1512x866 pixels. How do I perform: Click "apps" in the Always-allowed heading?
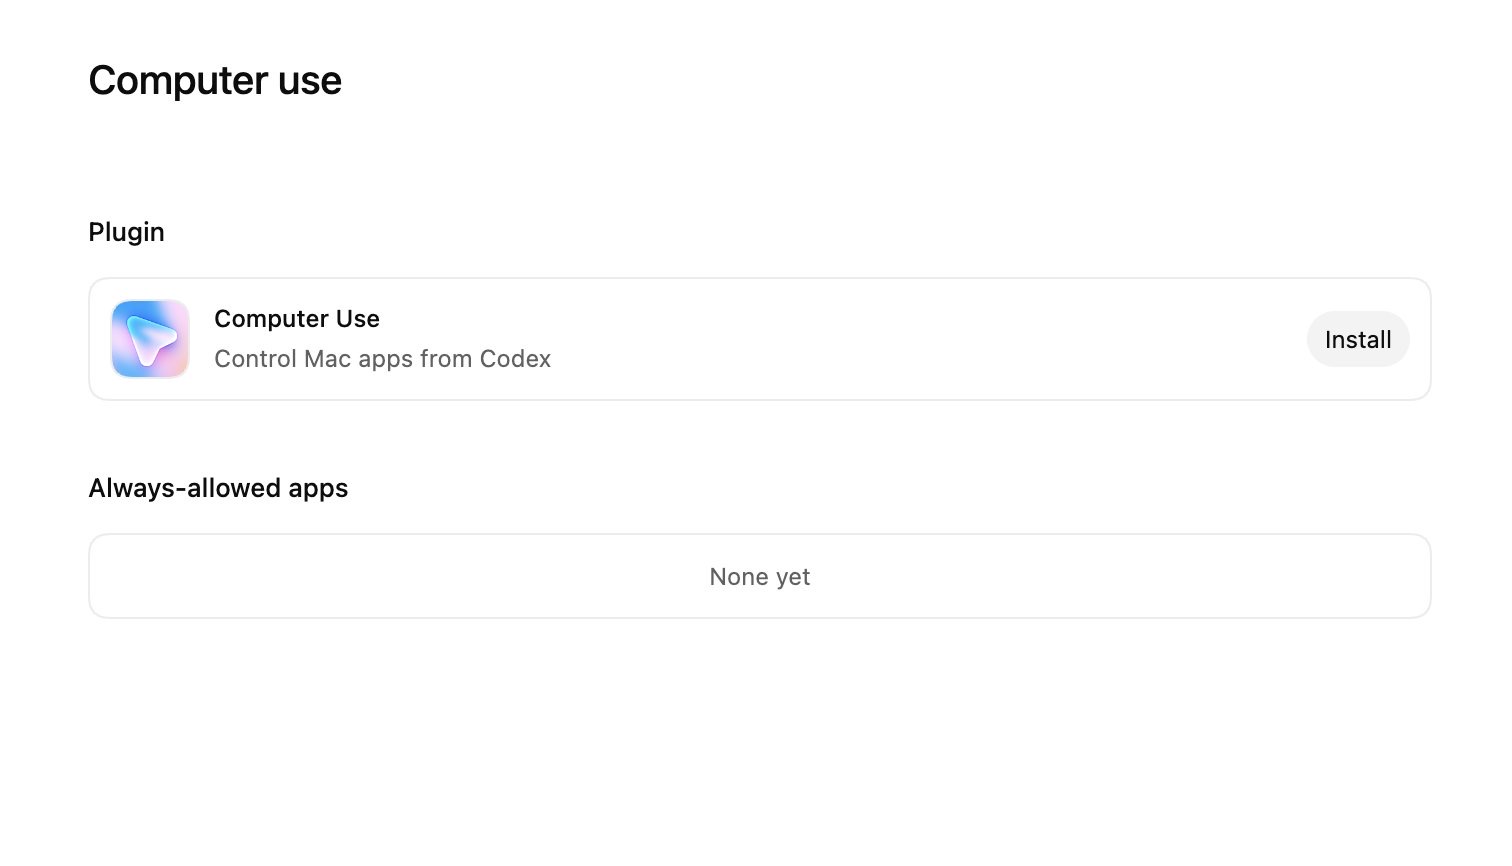point(318,489)
